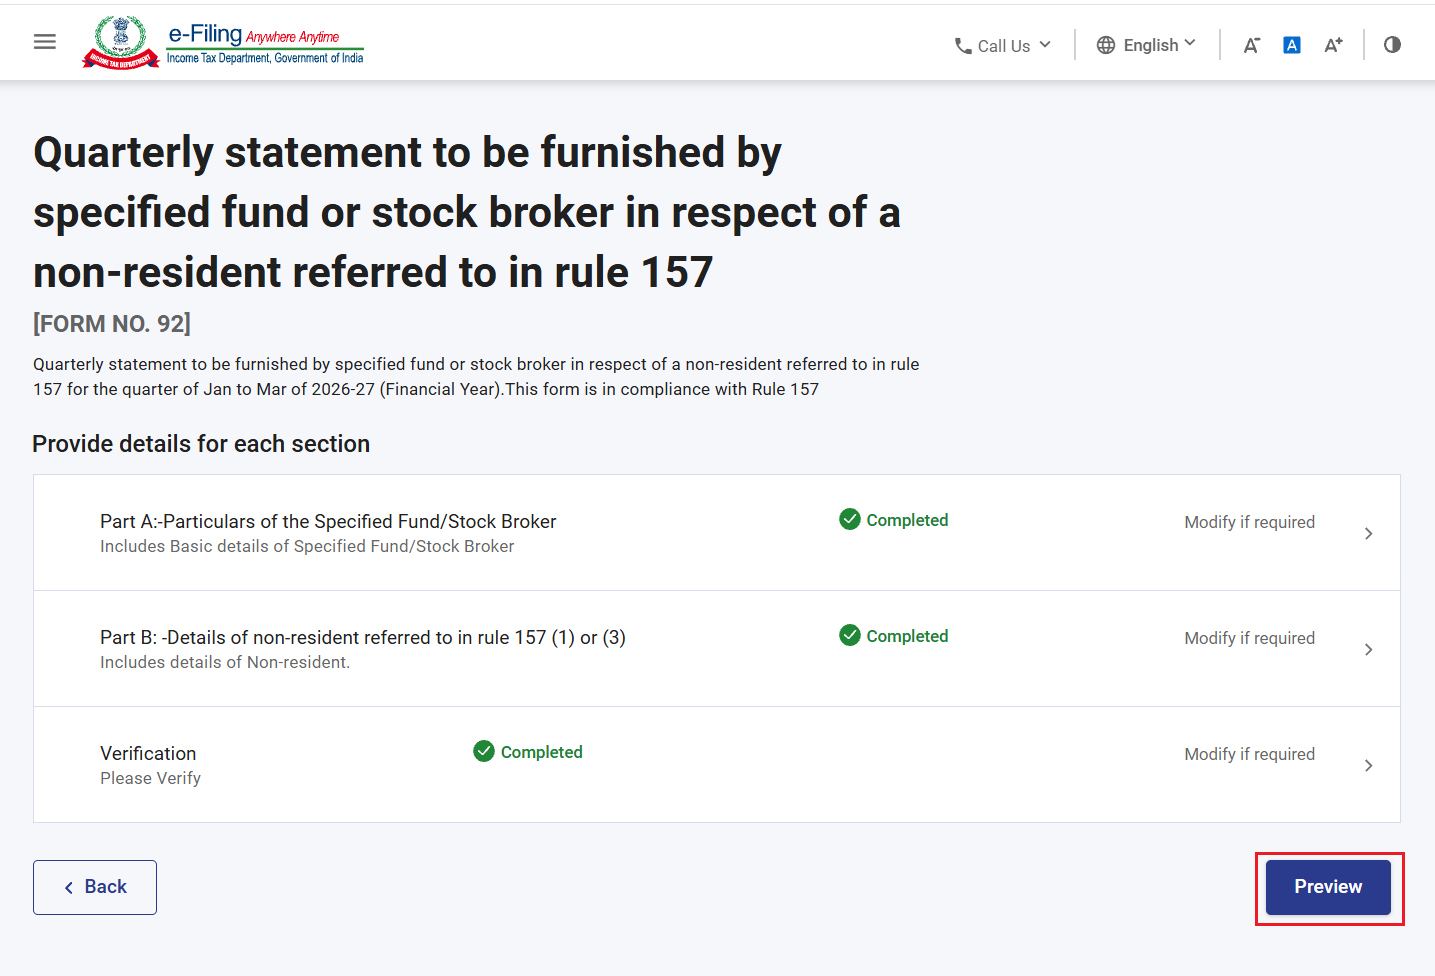Click the globe language icon
Image resolution: width=1435 pixels, height=976 pixels.
(x=1106, y=45)
